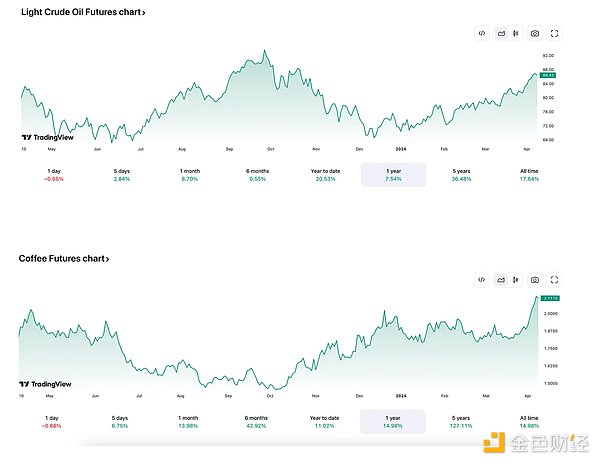The width and height of the screenshot is (600, 464).
Task: Select area style on the Coffee chart
Action: tap(500, 279)
